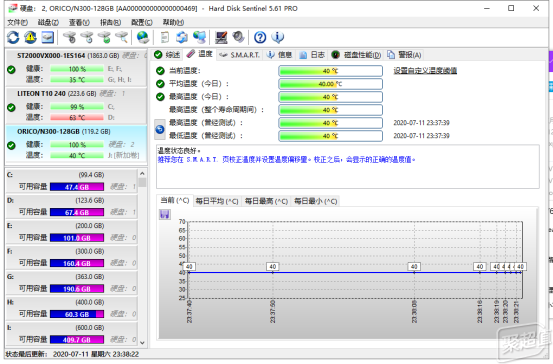
Task: Click F: drive 160.4 GB capacity bar
Action: pos(77,263)
